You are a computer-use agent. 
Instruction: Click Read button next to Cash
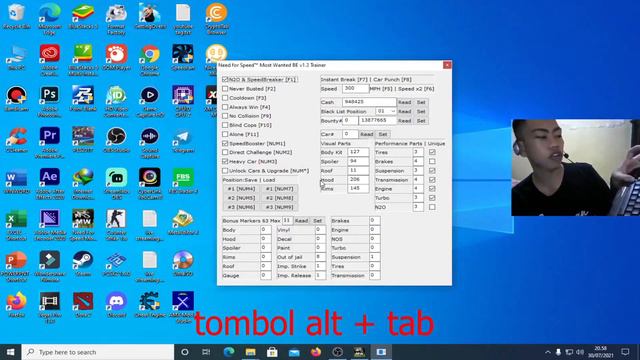coord(404,102)
